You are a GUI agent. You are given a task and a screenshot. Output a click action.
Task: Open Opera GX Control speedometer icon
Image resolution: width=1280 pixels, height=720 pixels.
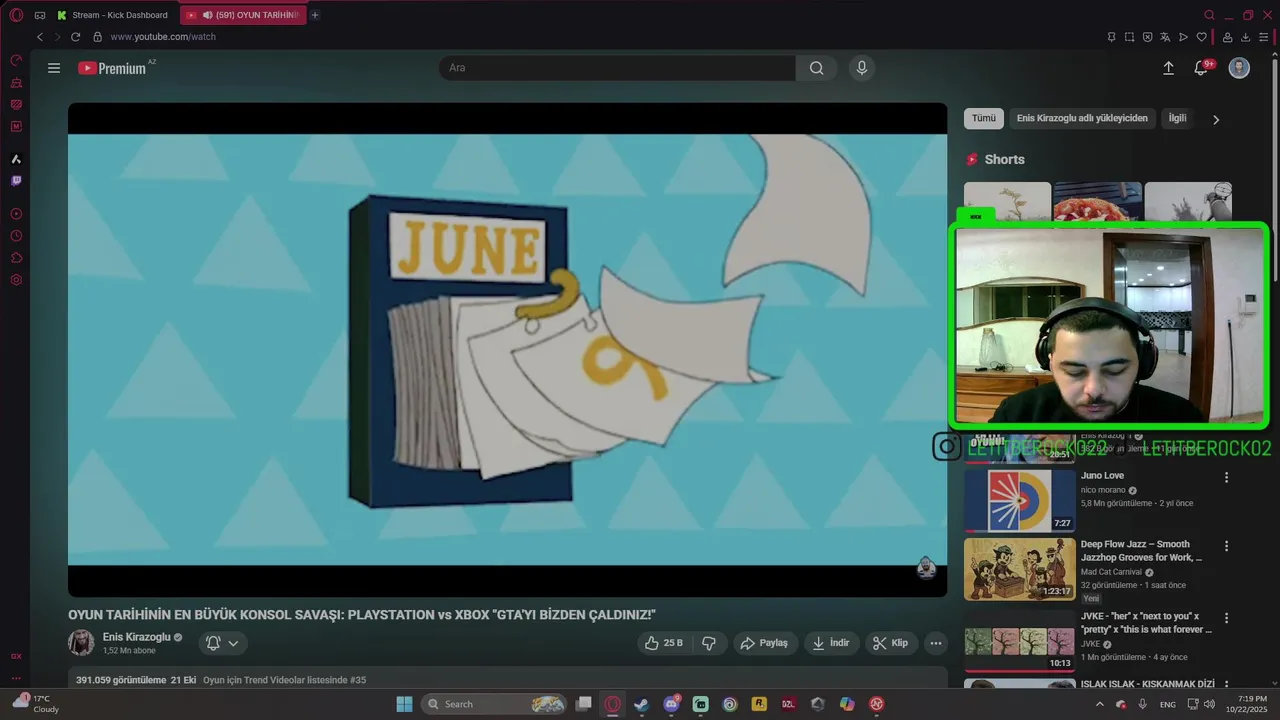click(x=16, y=60)
